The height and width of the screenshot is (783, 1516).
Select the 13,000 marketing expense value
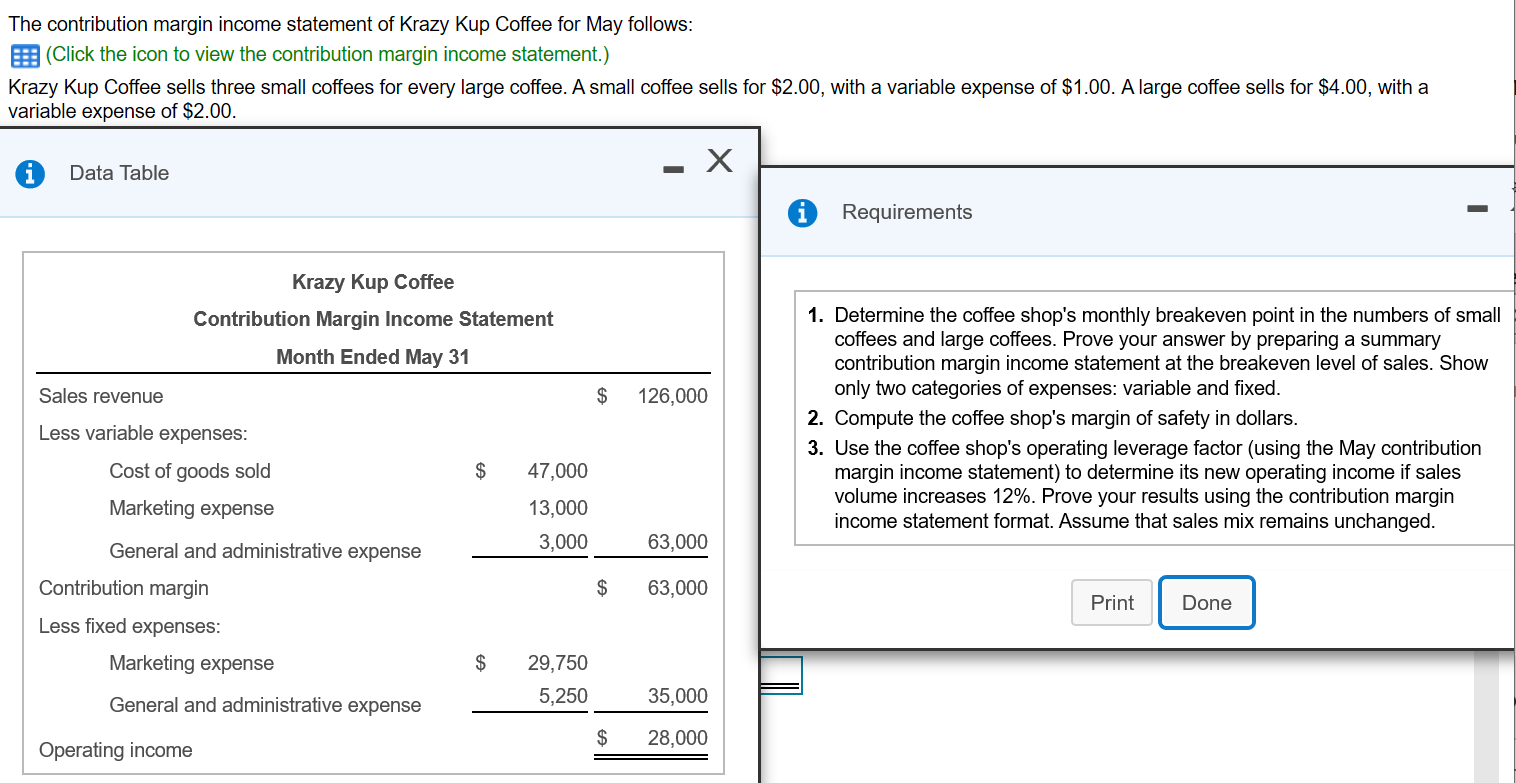558,508
